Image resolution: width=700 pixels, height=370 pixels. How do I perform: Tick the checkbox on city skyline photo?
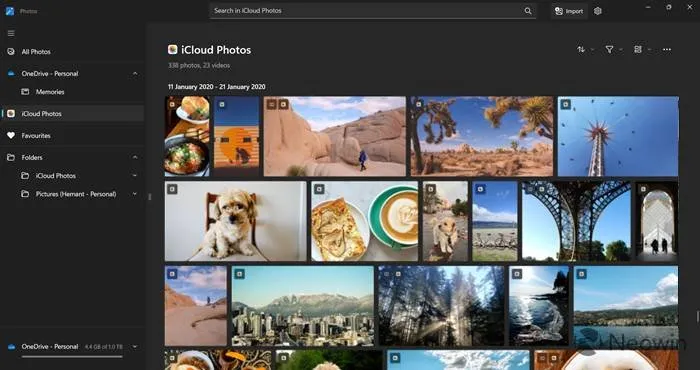(x=240, y=274)
